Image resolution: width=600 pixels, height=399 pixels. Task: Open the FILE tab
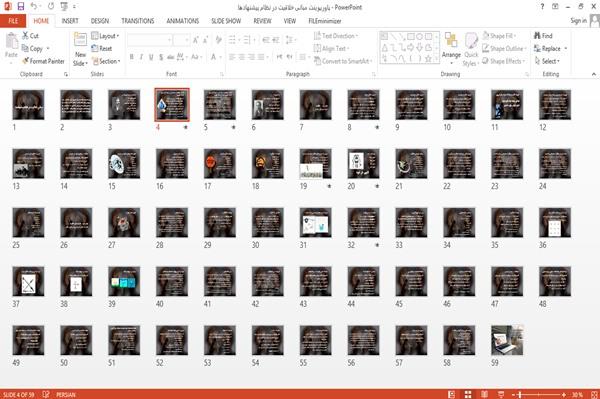point(13,21)
